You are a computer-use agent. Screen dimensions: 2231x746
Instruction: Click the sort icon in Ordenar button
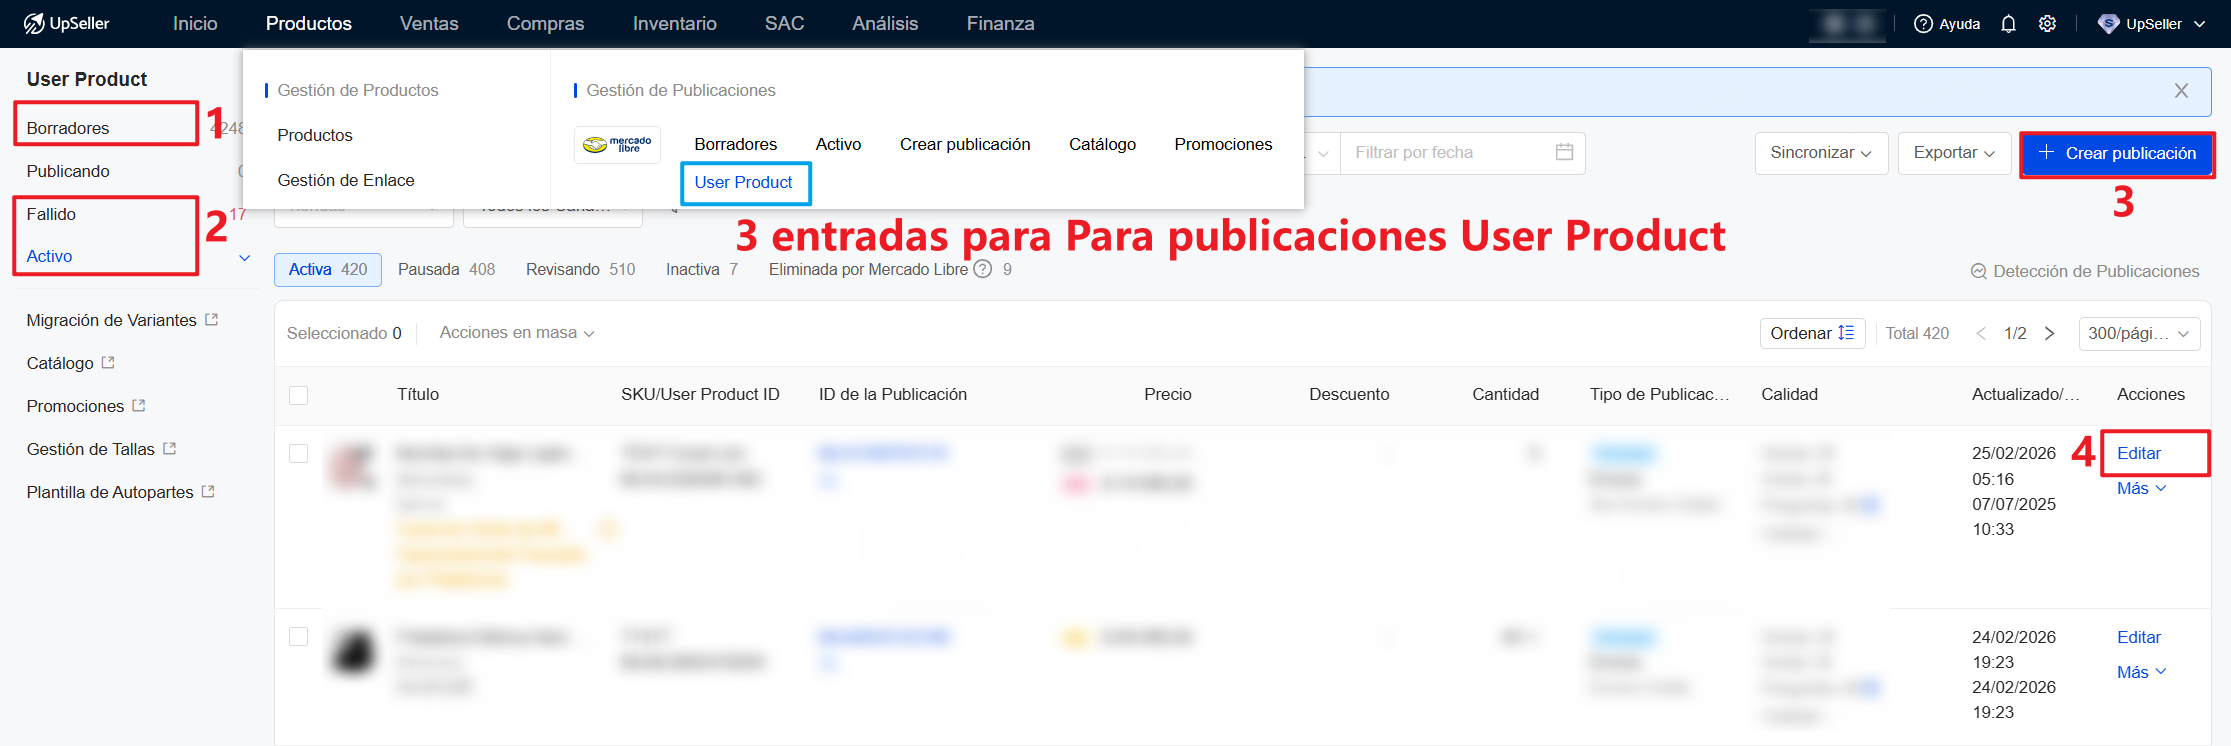1846,333
